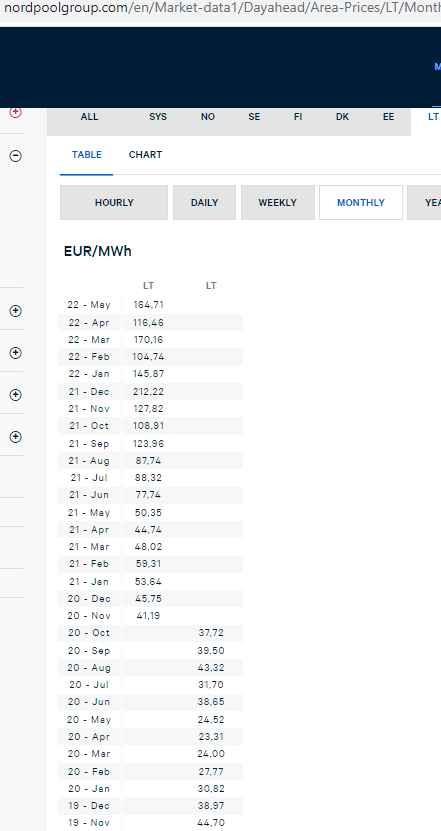Expand the plus circle beside the 22 - May row
The width and height of the screenshot is (441, 831).
pos(16,311)
